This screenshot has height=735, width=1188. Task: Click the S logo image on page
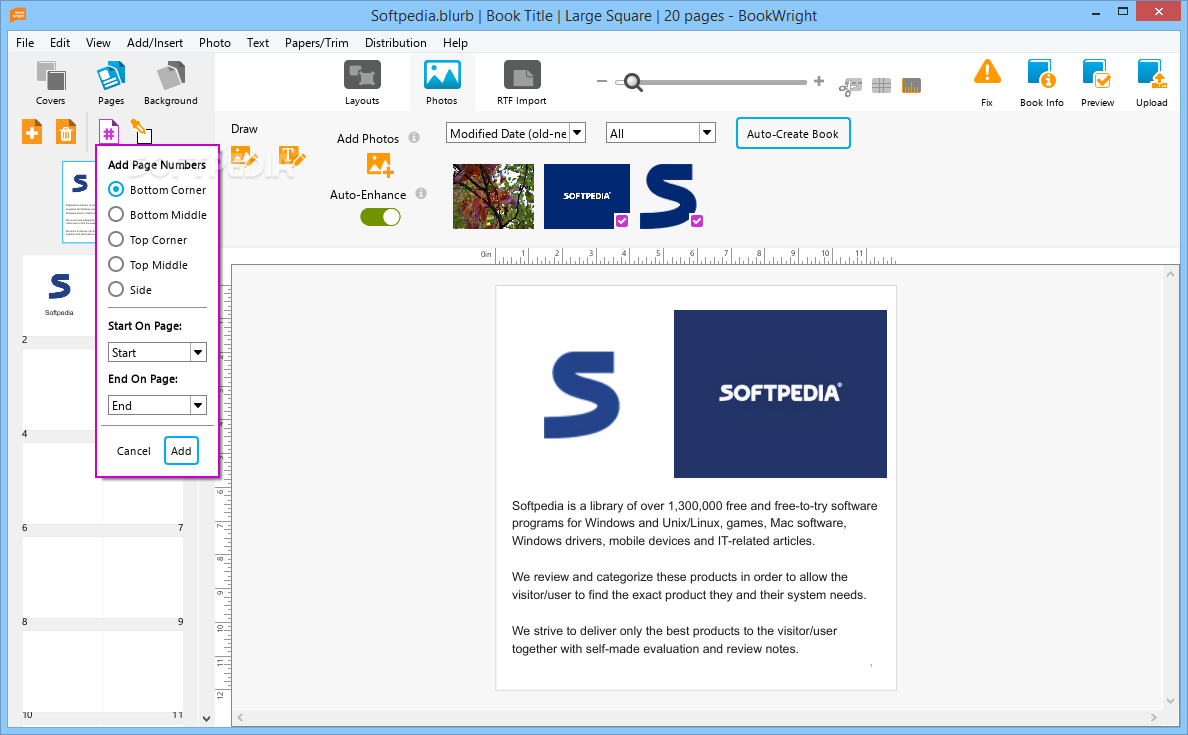click(582, 395)
